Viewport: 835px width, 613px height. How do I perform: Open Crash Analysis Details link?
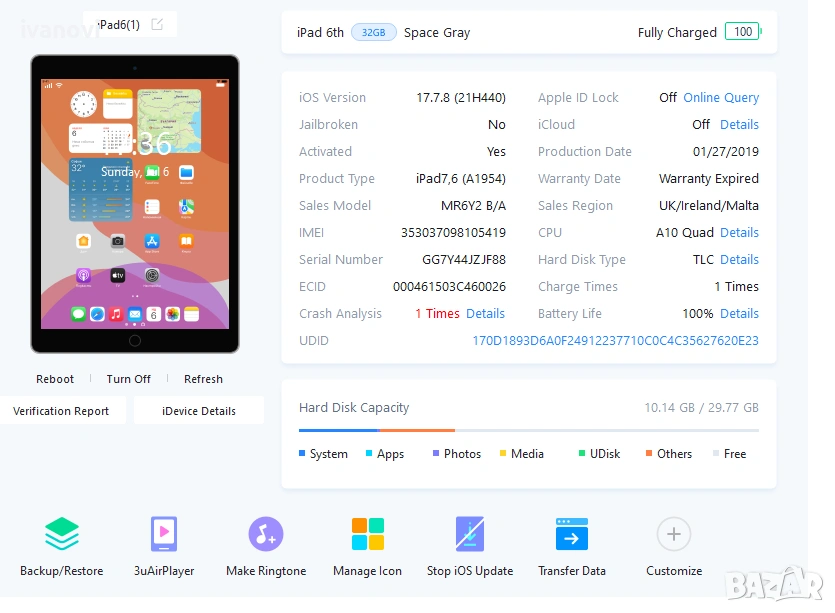click(x=485, y=314)
